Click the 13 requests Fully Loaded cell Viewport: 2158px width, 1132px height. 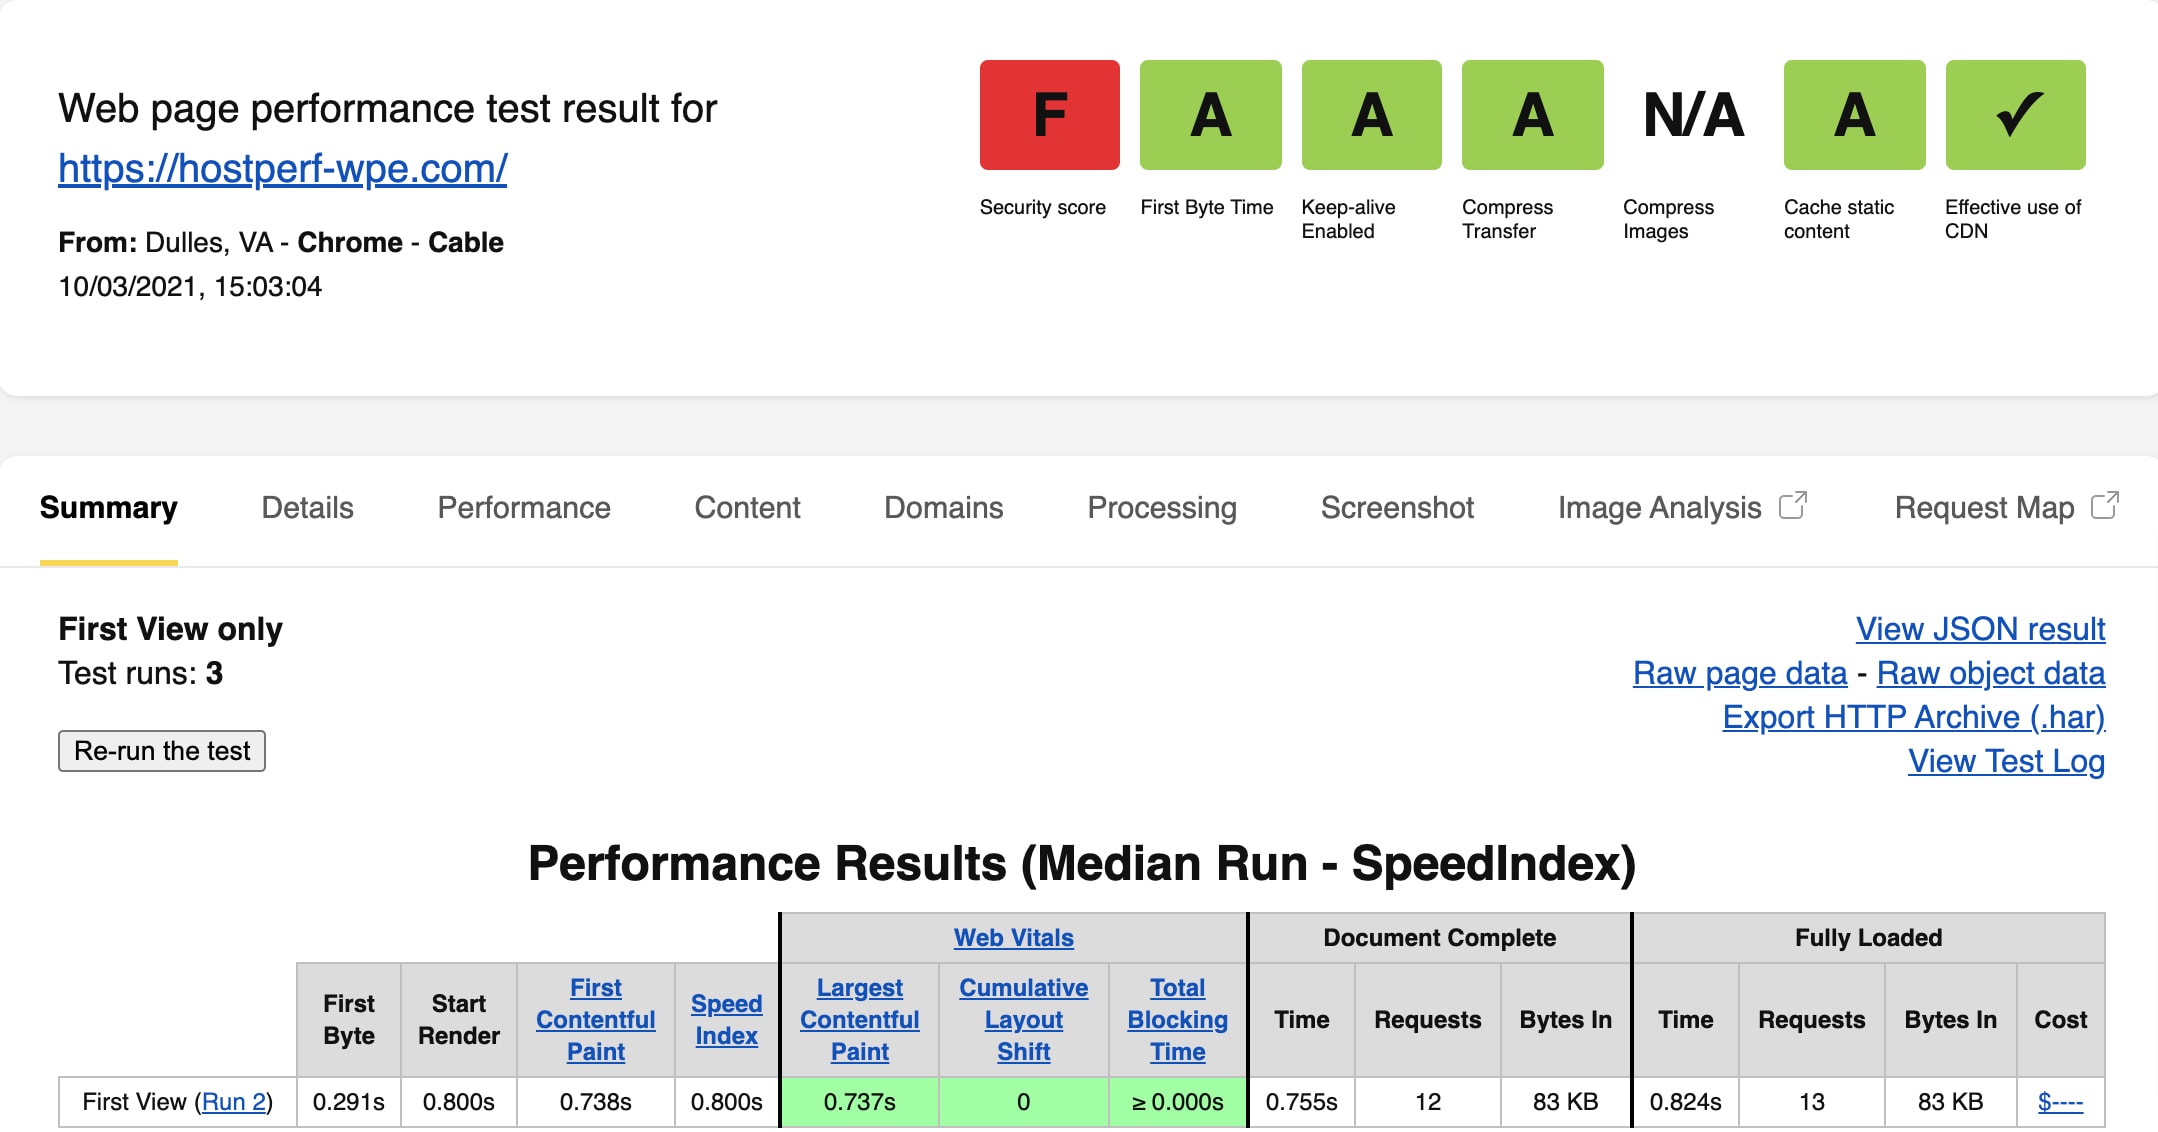(x=1812, y=1102)
